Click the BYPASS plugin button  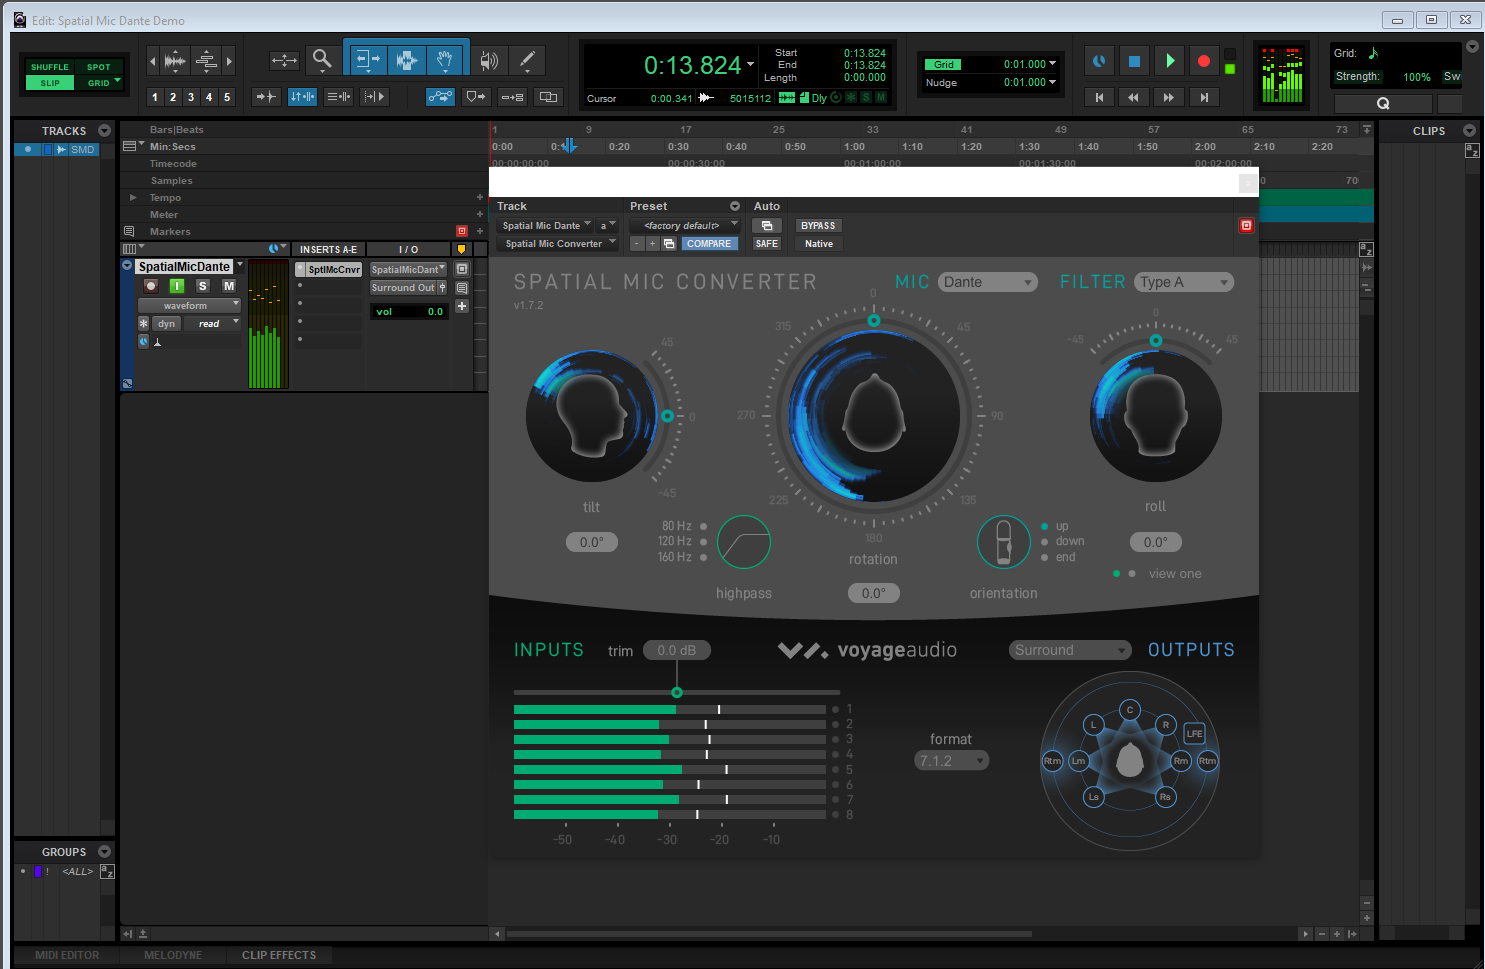coord(818,225)
